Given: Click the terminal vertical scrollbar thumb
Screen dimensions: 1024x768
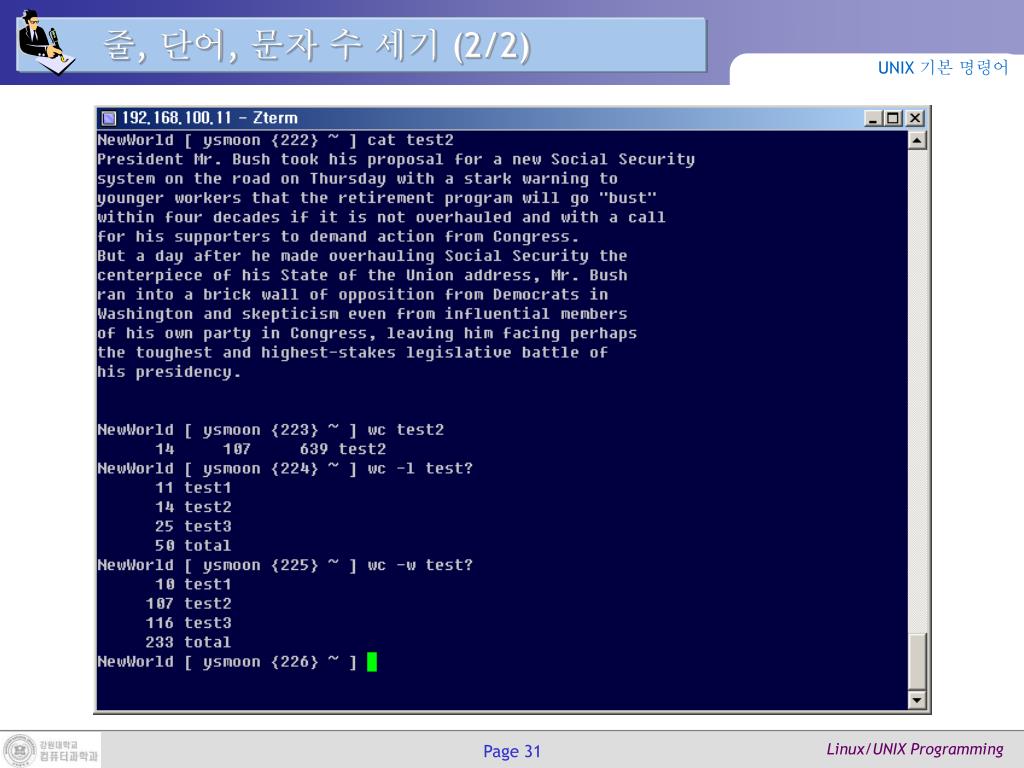Looking at the screenshot, I should point(917,661).
